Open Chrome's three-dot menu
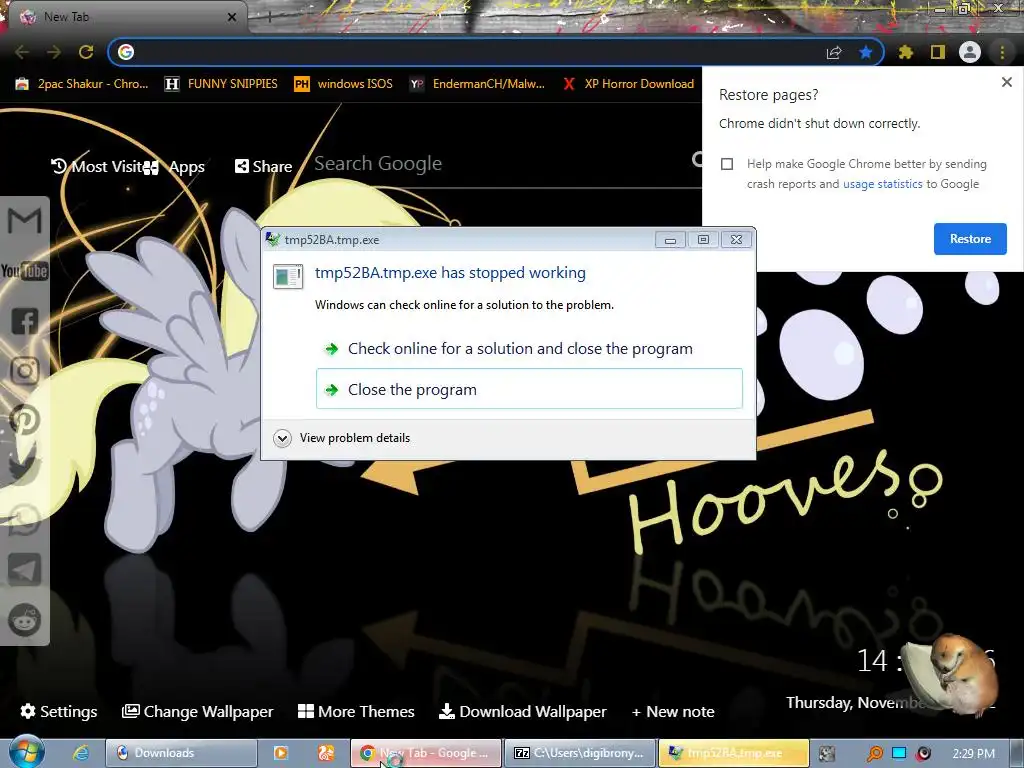The height and width of the screenshot is (768, 1024). 1002,52
